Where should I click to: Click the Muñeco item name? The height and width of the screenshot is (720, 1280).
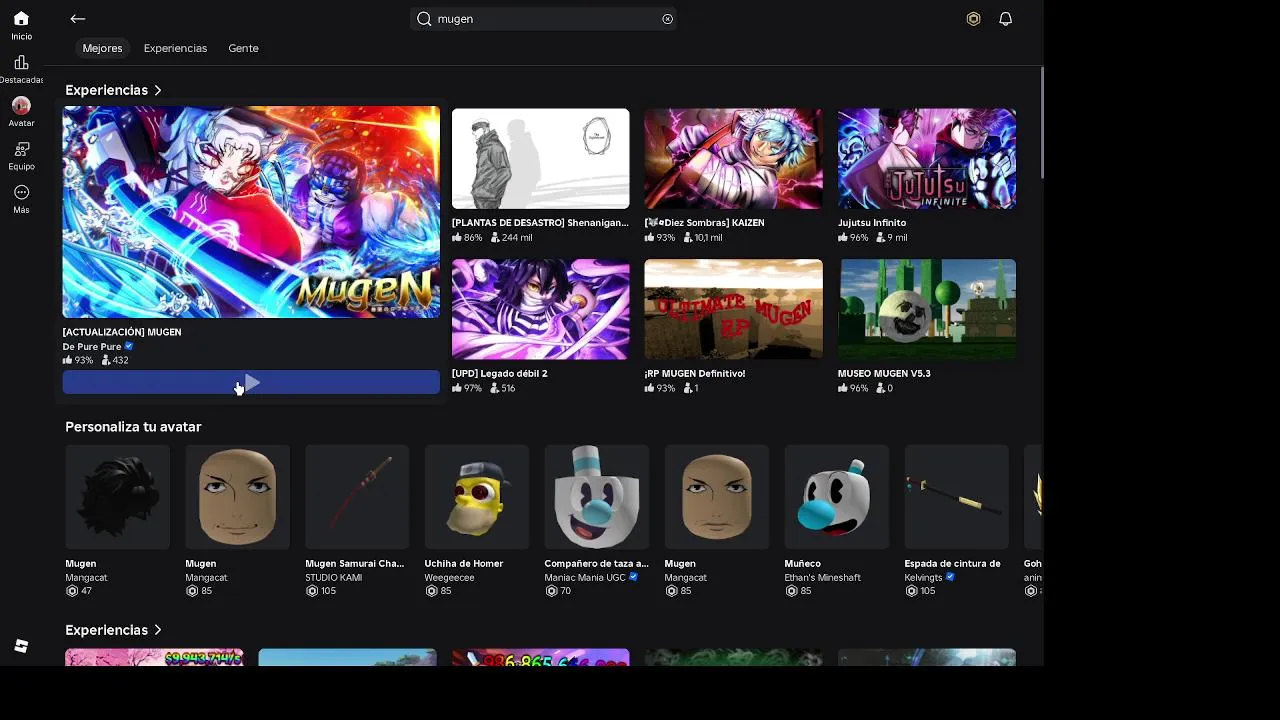[802, 563]
